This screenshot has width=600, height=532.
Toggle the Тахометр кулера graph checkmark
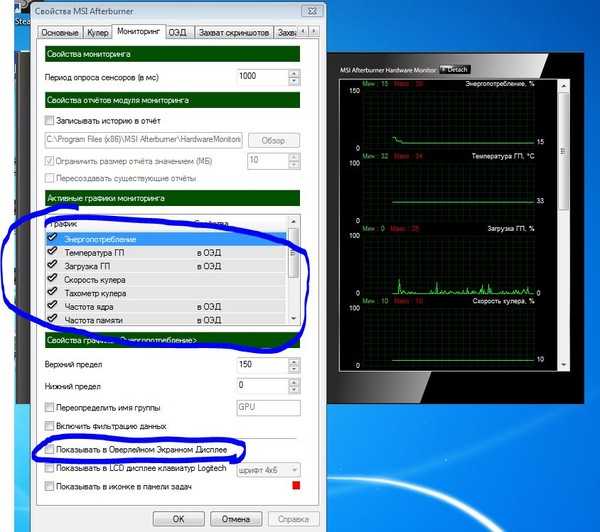point(52,292)
